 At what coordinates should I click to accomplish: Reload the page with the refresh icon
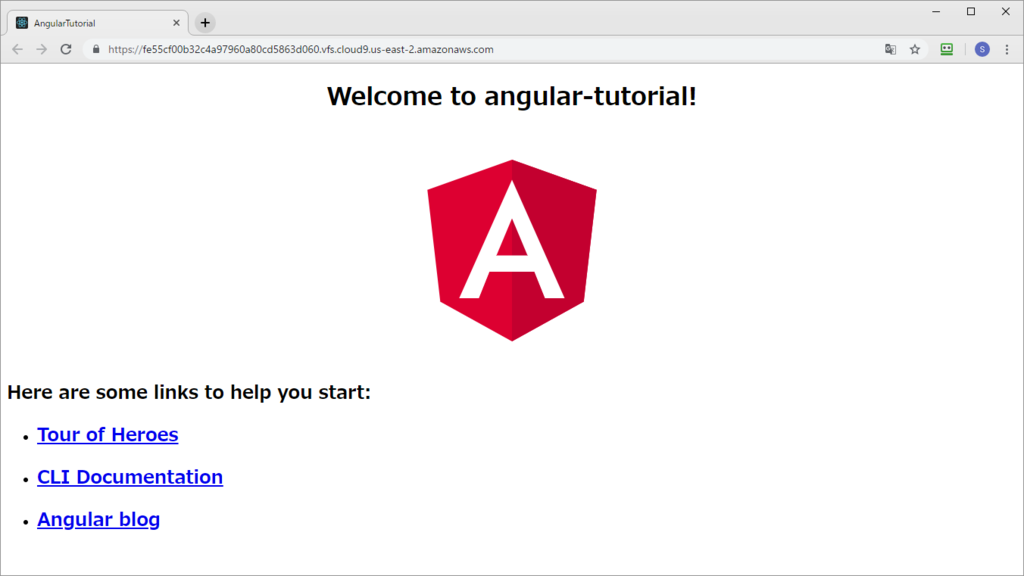click(x=66, y=49)
